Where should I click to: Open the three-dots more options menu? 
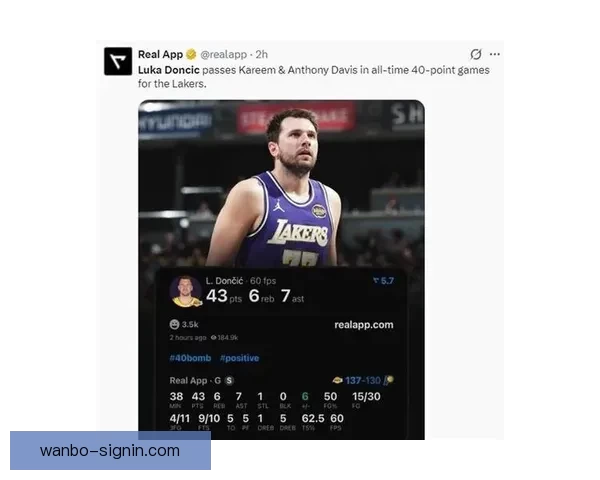(x=495, y=54)
